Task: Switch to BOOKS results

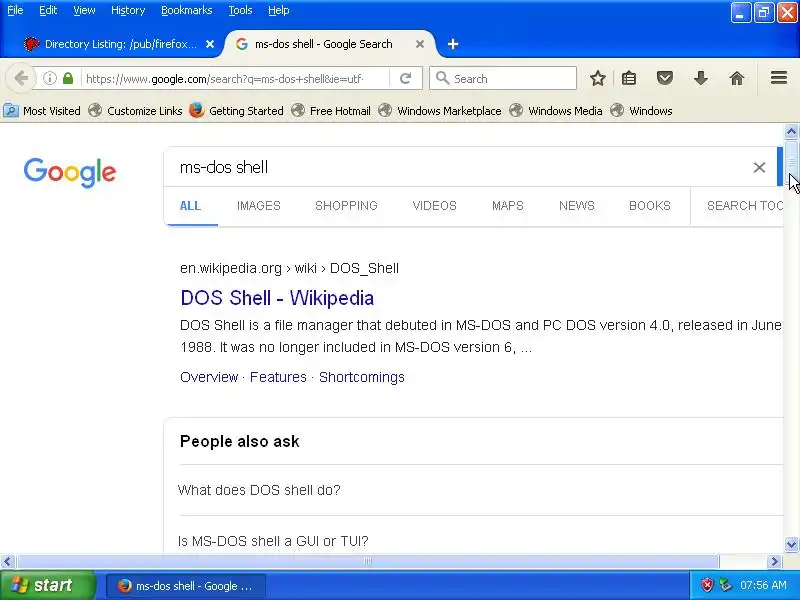Action: tap(649, 206)
